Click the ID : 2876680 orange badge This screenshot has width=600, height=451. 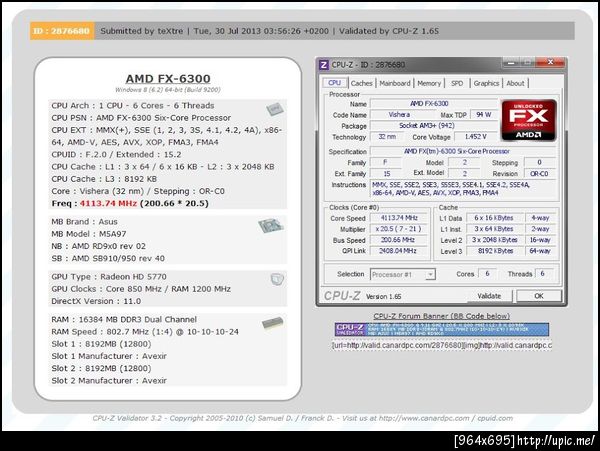(x=62, y=31)
